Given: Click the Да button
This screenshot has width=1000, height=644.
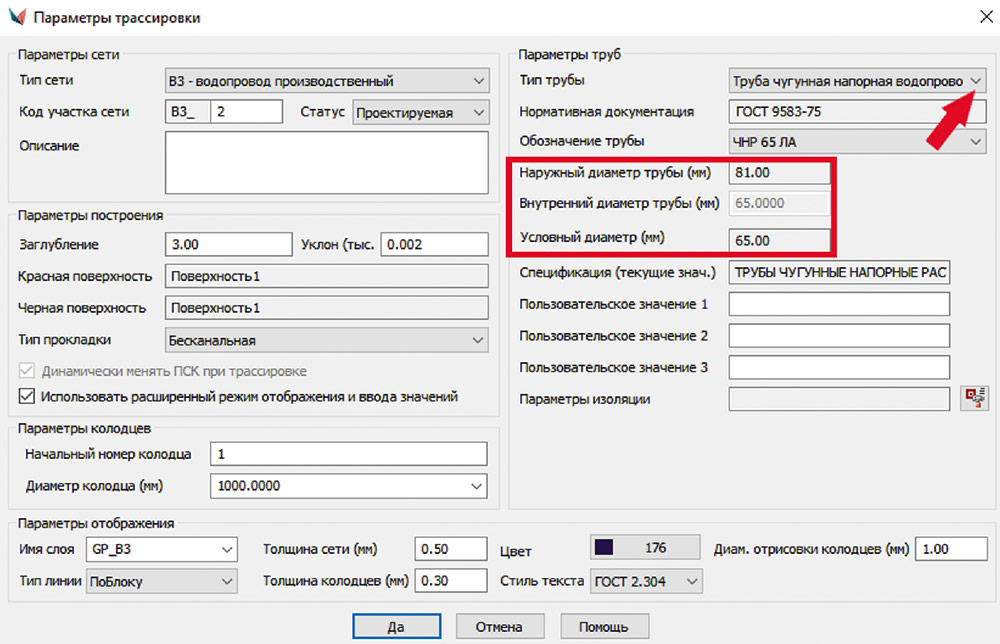Looking at the screenshot, I should (x=395, y=627).
